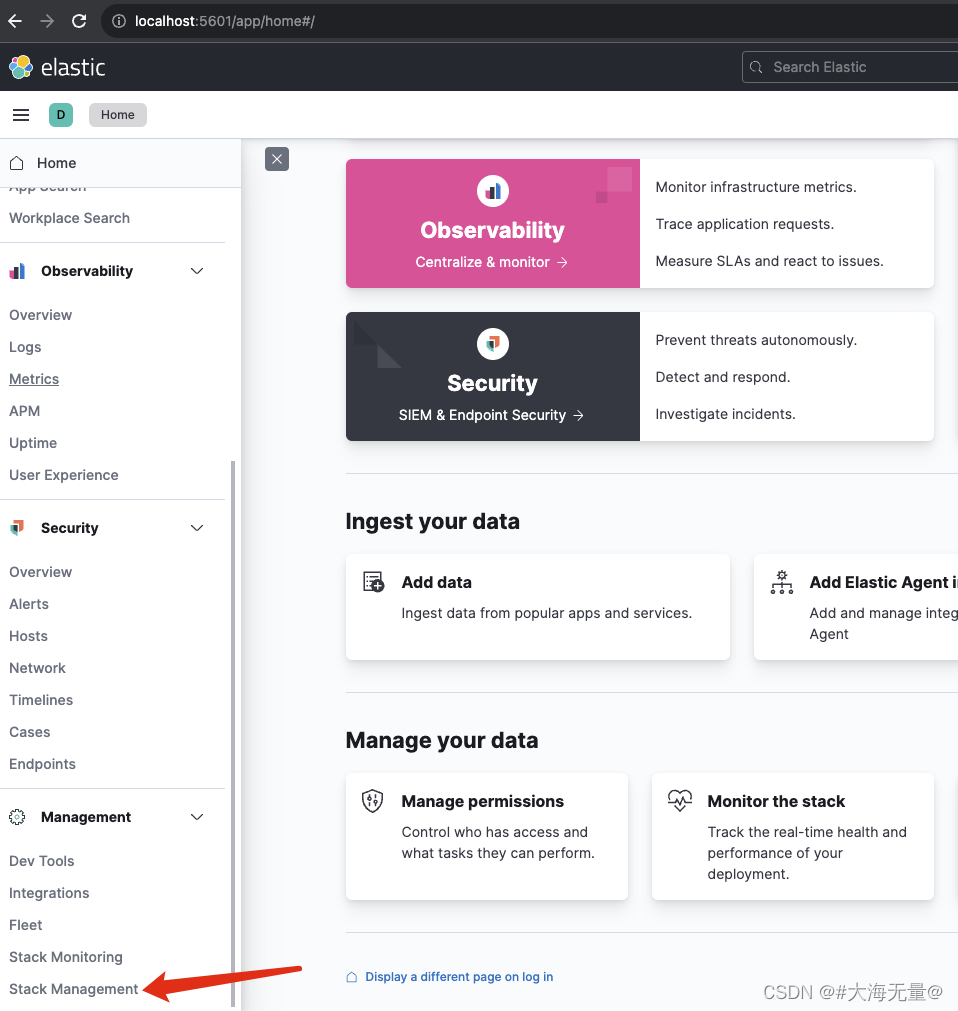Image resolution: width=958 pixels, height=1011 pixels.
Task: Click the Security shield icon in the sidebar
Action: (15, 527)
